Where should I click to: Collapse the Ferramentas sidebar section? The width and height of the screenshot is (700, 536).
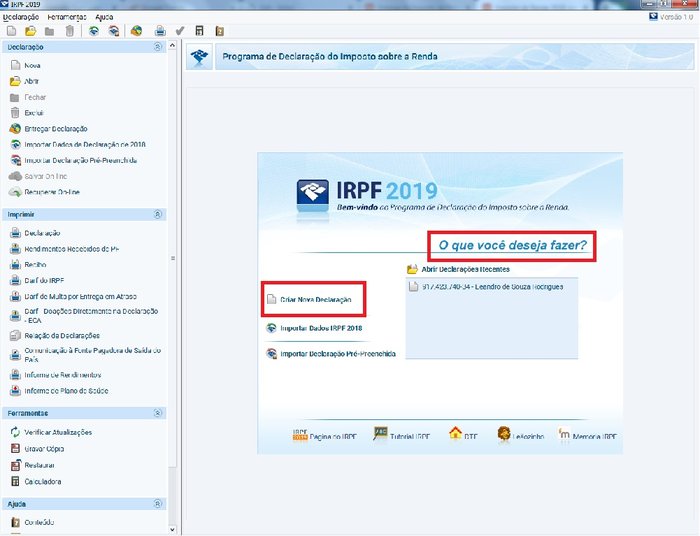coord(158,413)
